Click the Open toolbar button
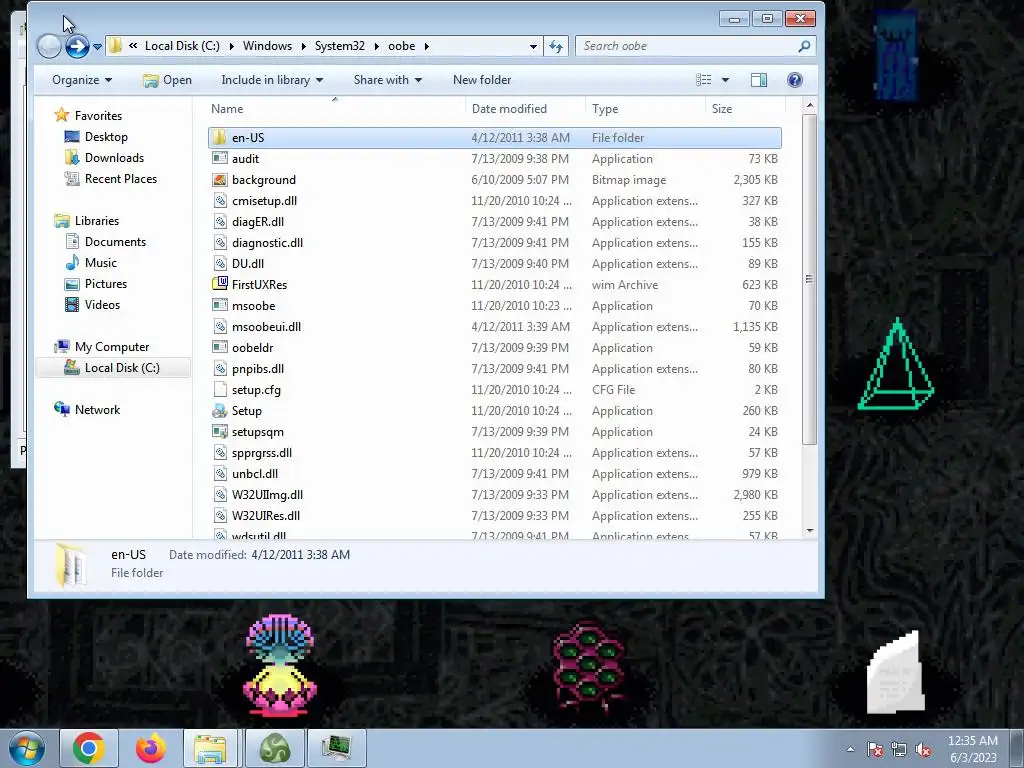This screenshot has width=1024, height=768. pos(167,80)
